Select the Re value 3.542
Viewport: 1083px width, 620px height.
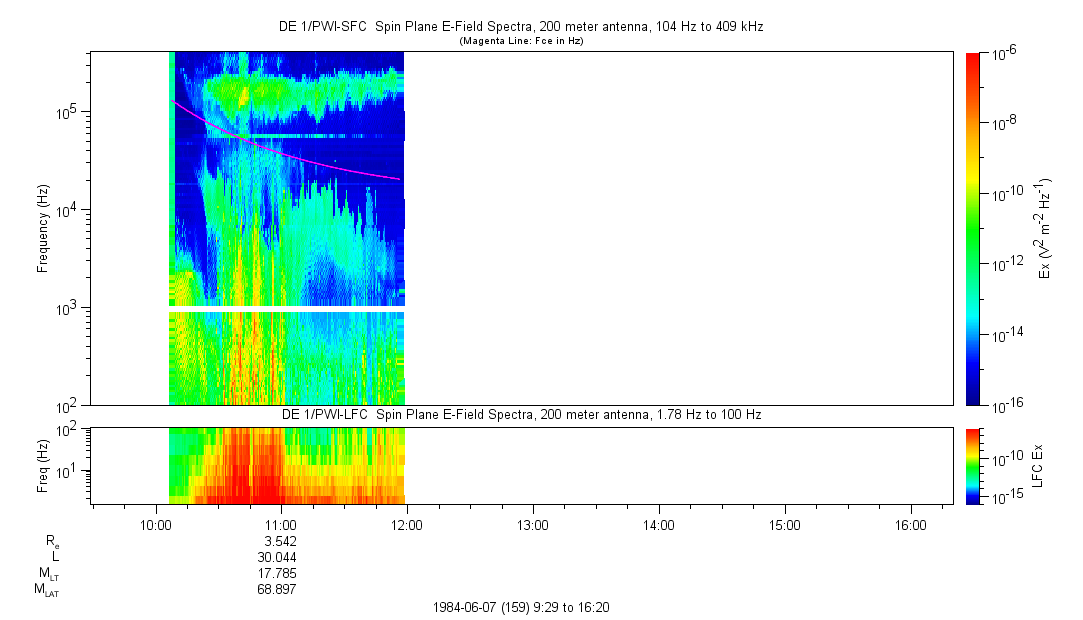[277, 541]
